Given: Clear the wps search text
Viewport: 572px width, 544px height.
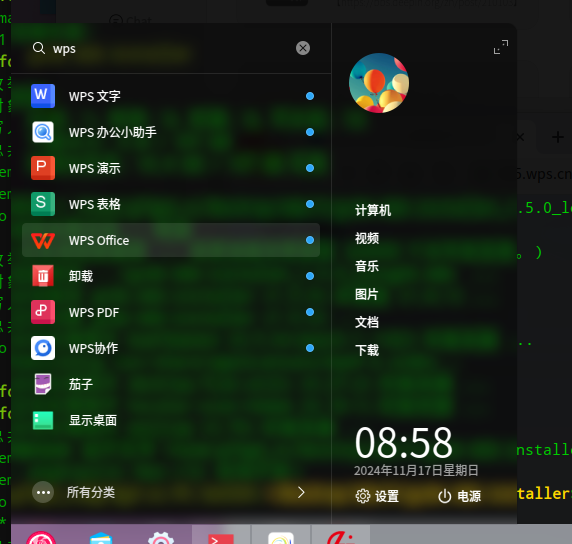Looking at the screenshot, I should point(303,48).
